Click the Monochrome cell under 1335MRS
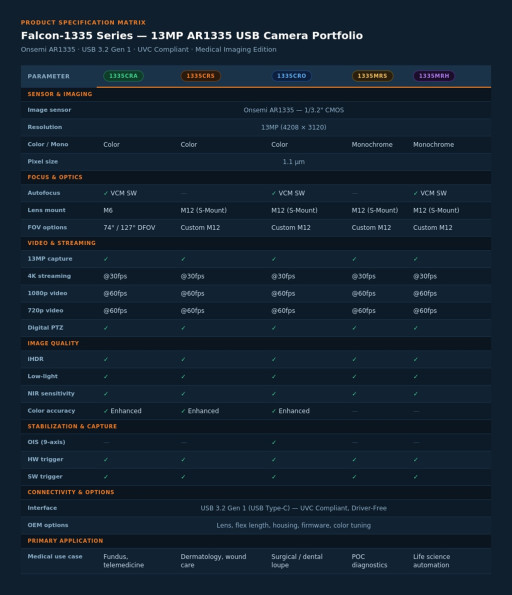The width and height of the screenshot is (512, 595). point(372,145)
